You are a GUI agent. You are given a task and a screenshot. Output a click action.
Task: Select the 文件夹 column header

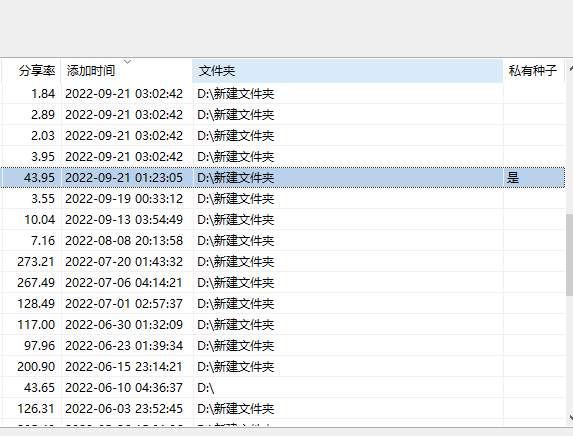[348, 71]
